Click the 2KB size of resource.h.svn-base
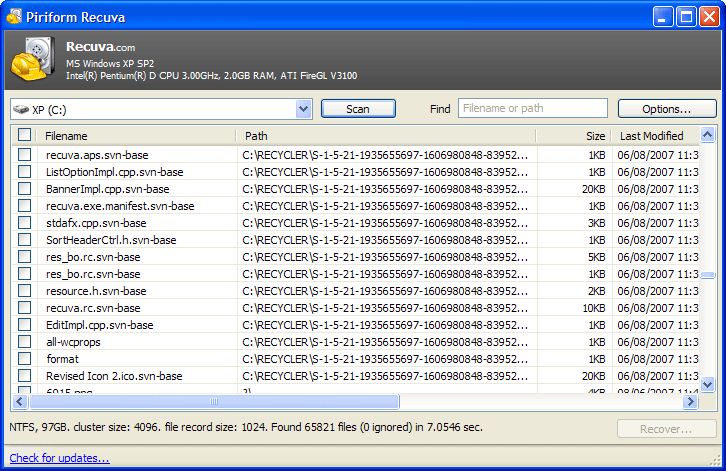The height and width of the screenshot is (471, 726). [596, 291]
